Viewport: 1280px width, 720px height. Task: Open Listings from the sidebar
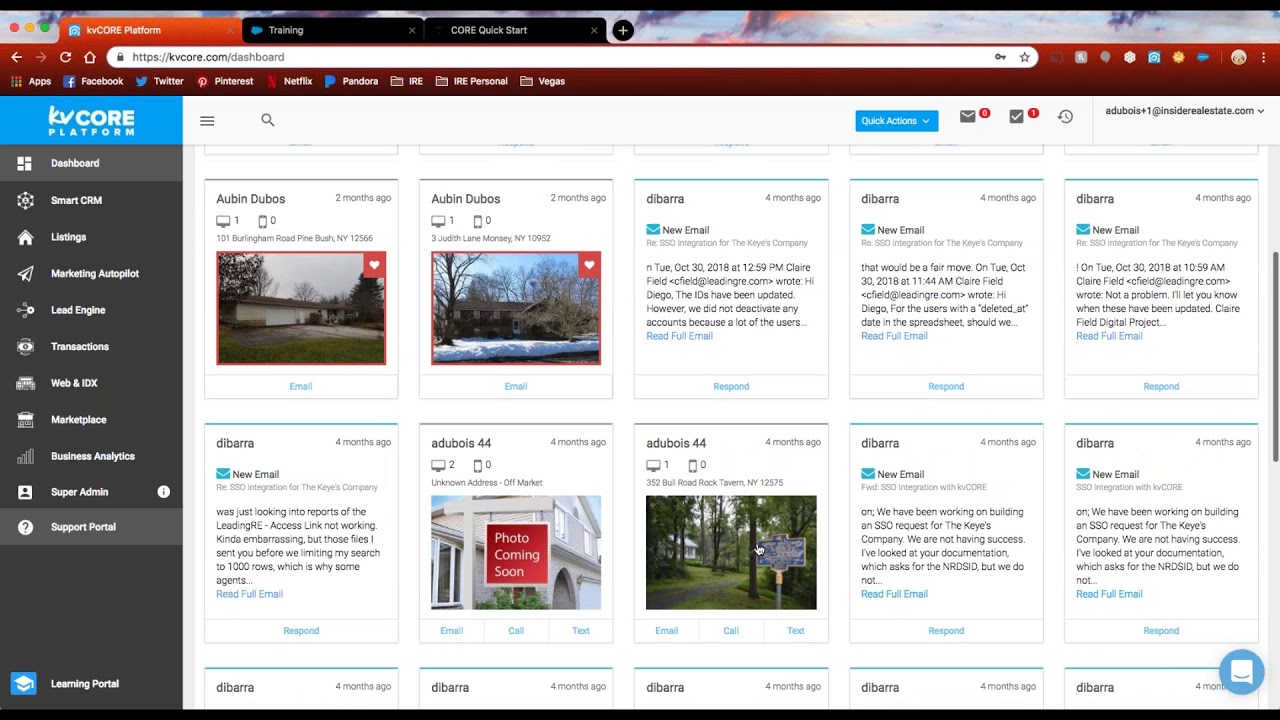pyautogui.click(x=91, y=237)
